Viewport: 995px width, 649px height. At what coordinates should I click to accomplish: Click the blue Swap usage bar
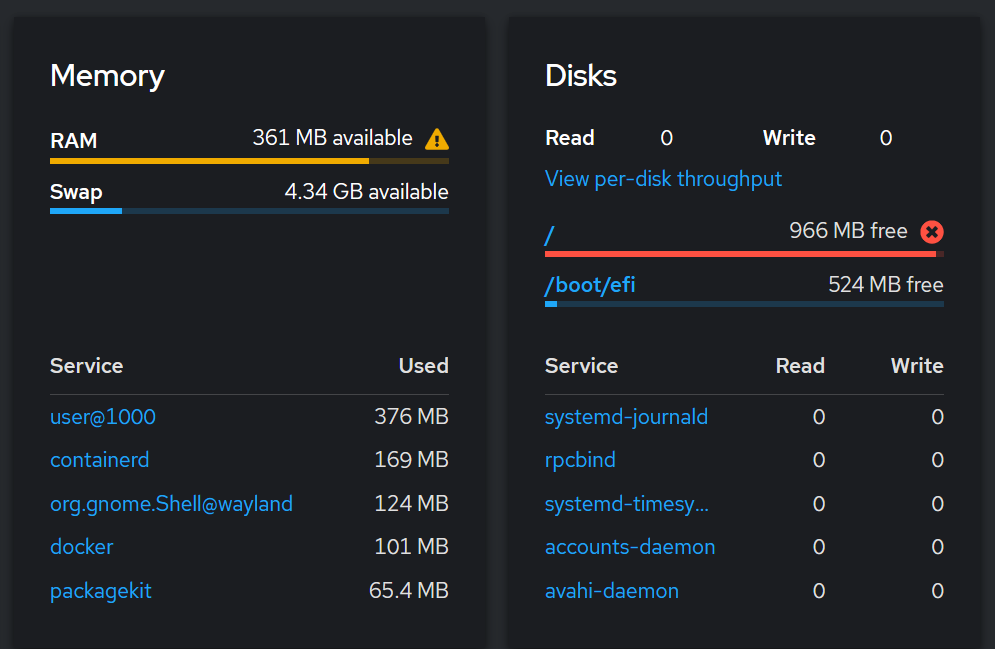point(249,211)
